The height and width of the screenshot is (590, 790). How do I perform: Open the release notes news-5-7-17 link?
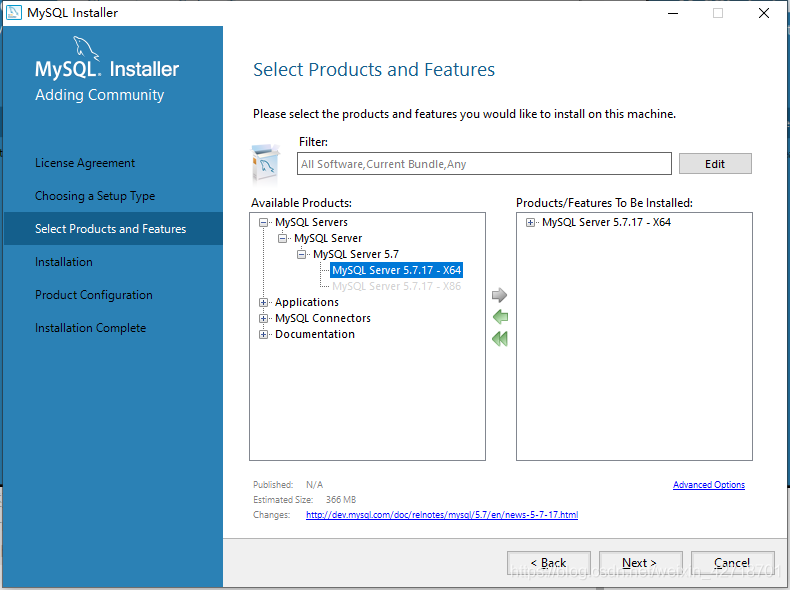442,515
